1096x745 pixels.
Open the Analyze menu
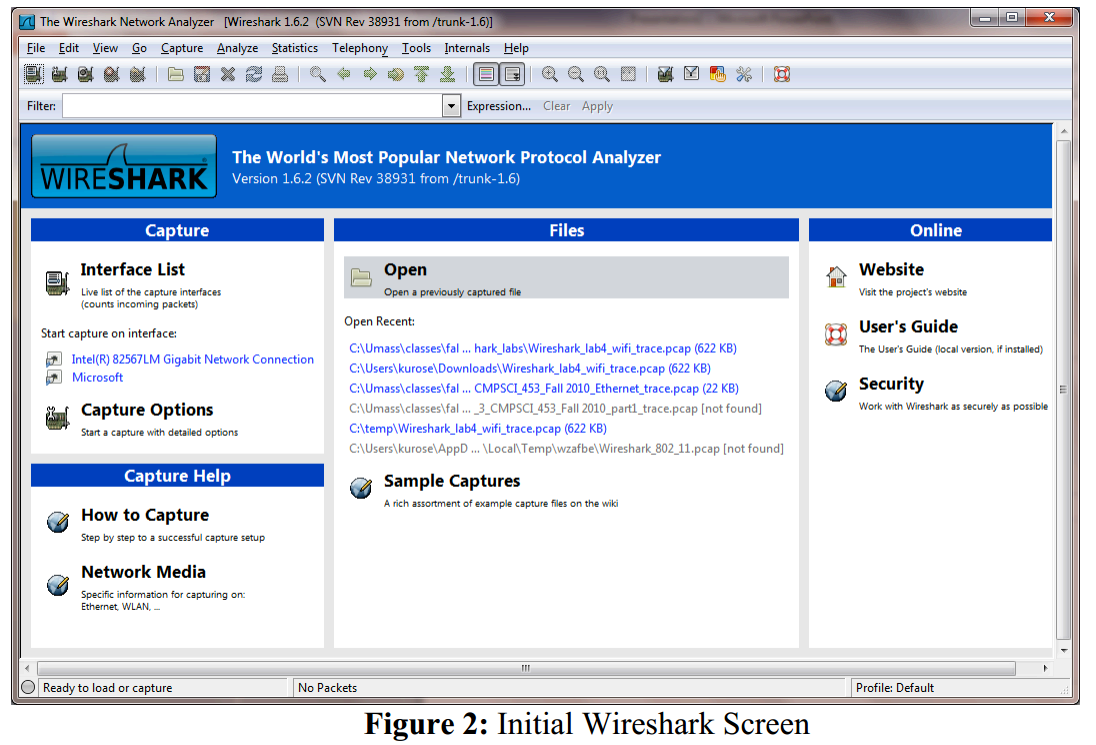[x=237, y=48]
